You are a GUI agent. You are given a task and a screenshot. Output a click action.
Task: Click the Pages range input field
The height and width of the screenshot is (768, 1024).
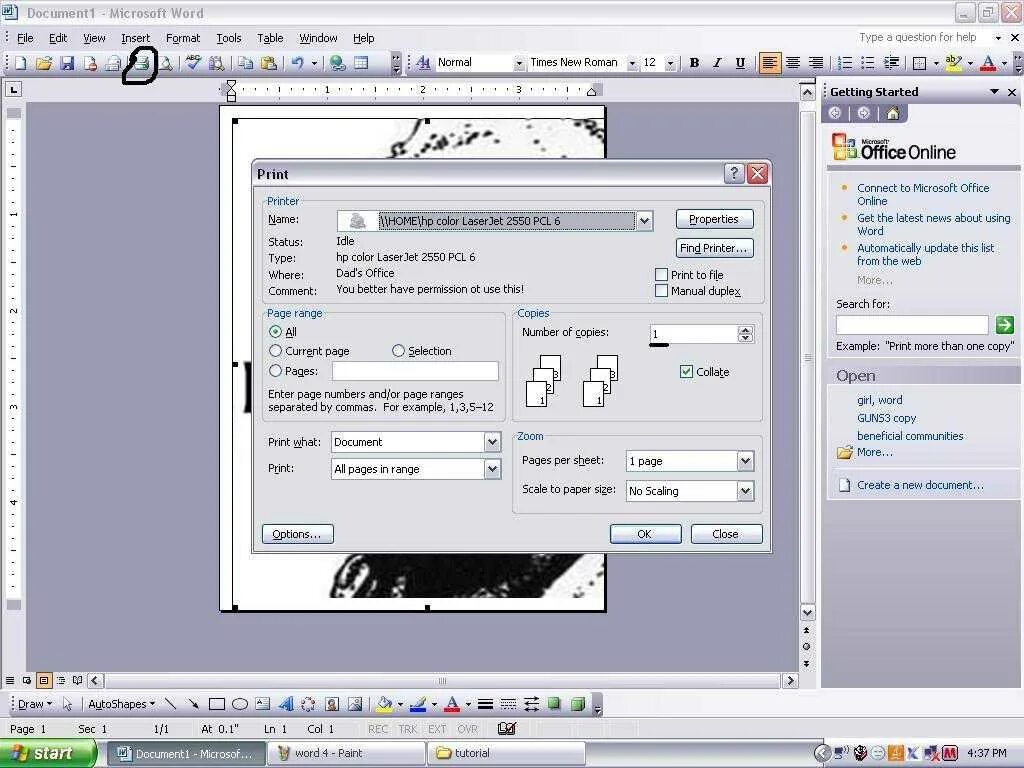(x=415, y=371)
